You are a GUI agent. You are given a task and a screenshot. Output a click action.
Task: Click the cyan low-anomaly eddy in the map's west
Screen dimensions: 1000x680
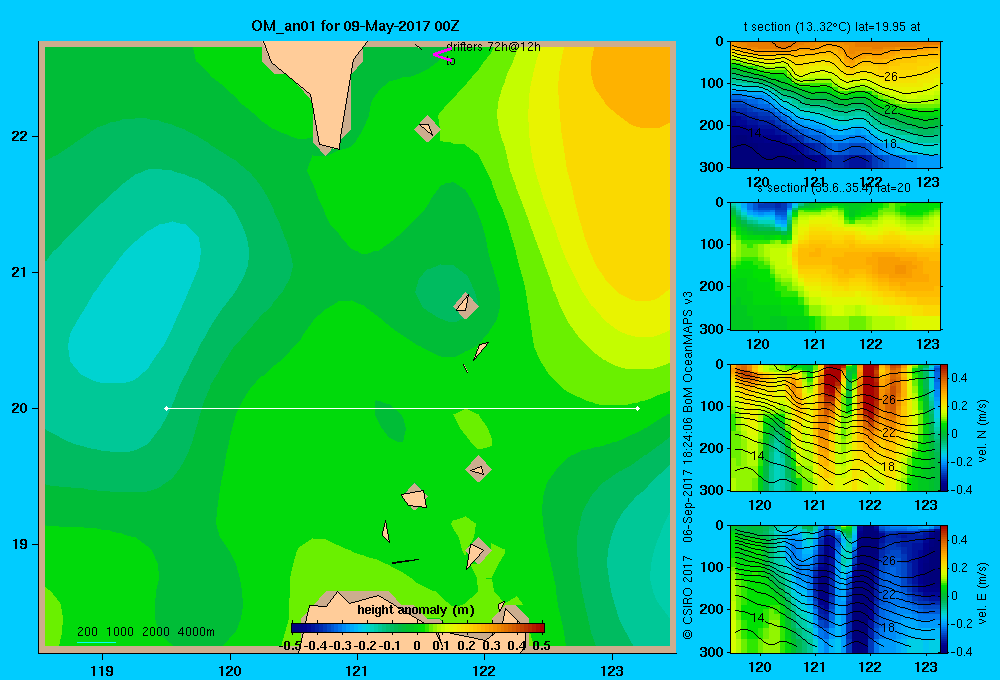137,300
